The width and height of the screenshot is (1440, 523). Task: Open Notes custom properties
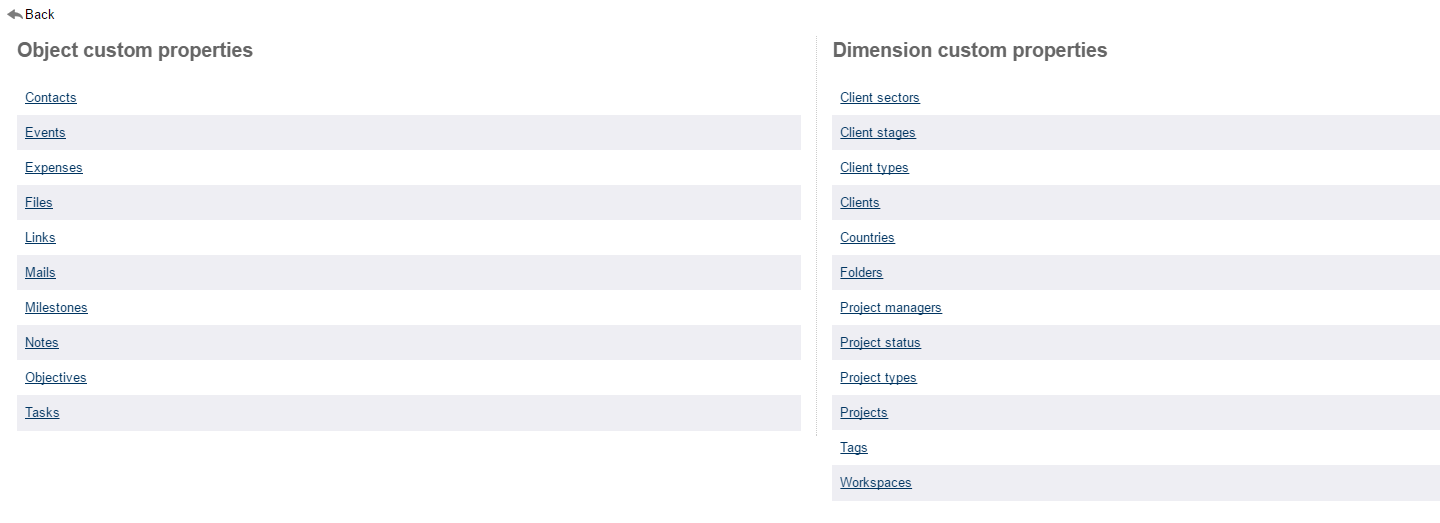(42, 343)
